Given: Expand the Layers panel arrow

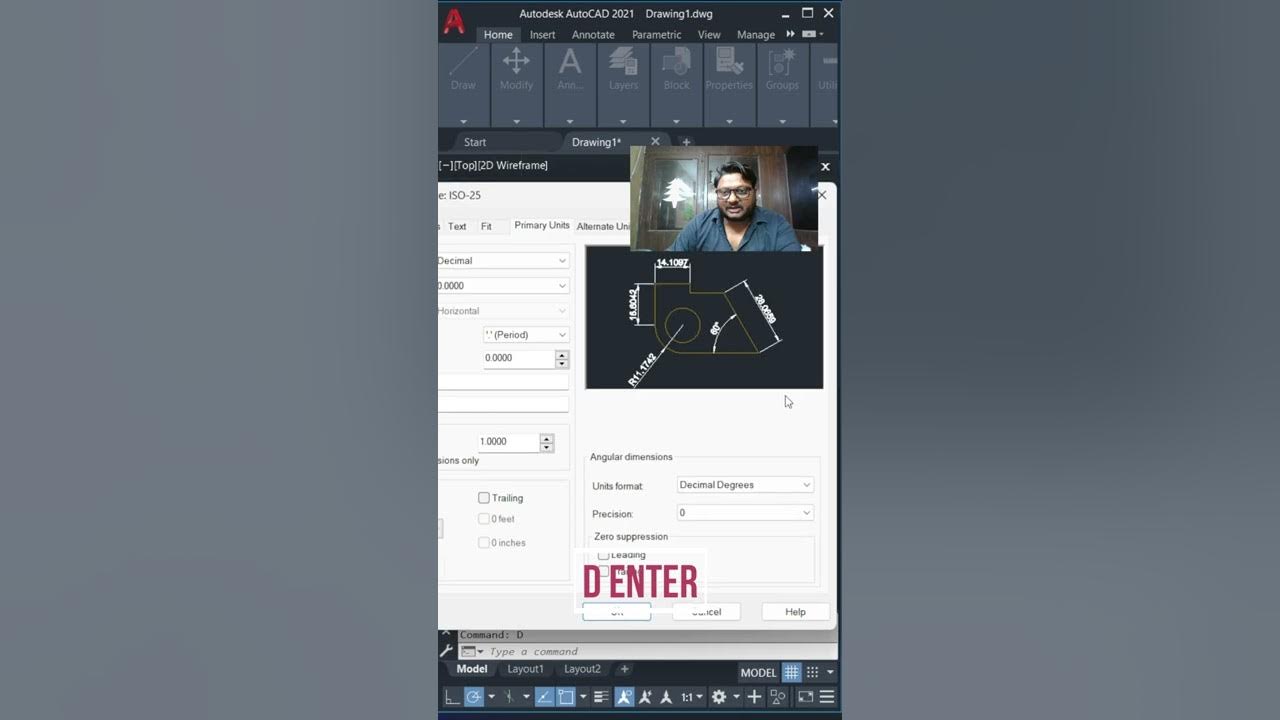Looking at the screenshot, I should click(623, 121).
